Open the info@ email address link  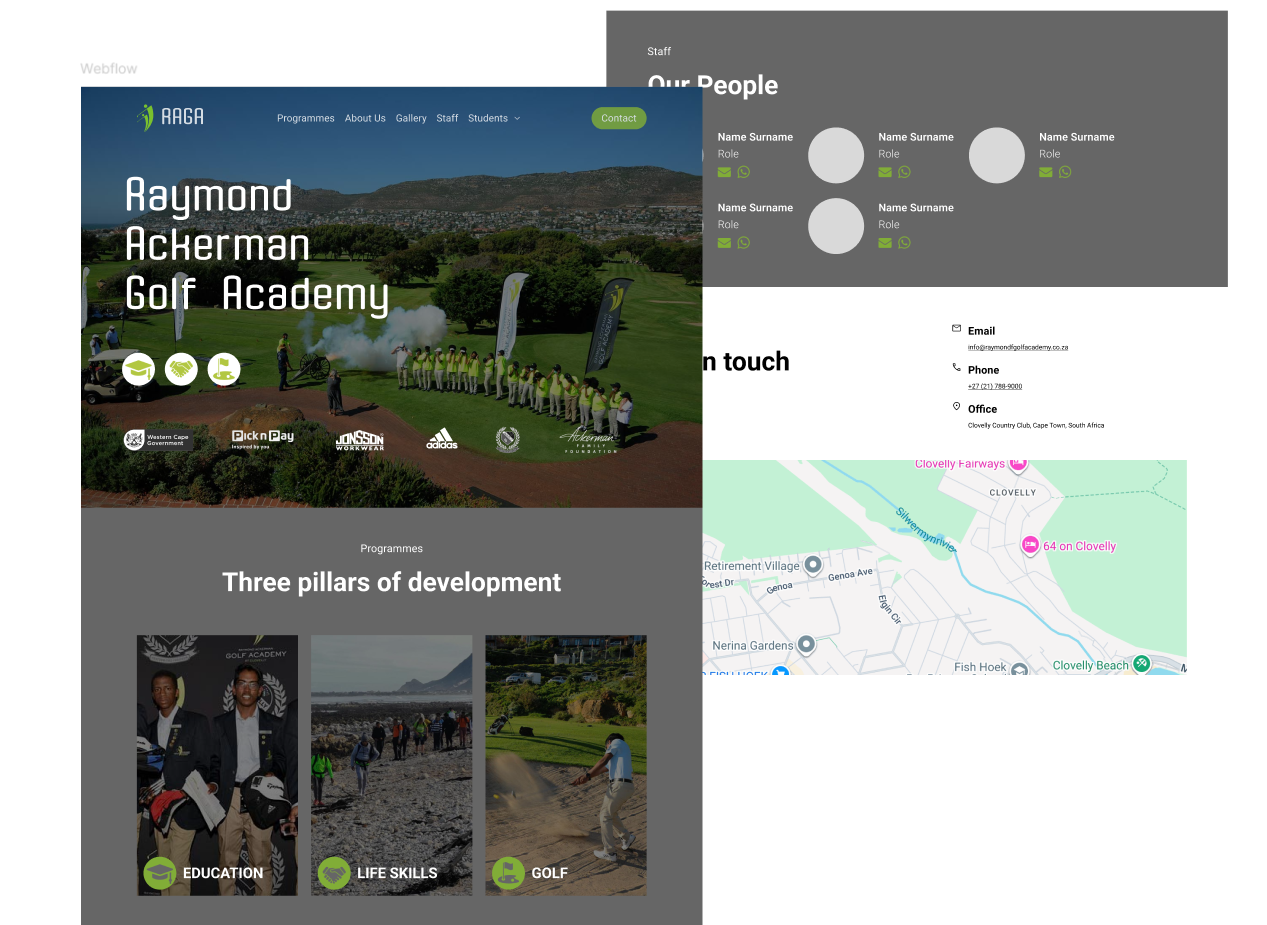pos(1018,347)
